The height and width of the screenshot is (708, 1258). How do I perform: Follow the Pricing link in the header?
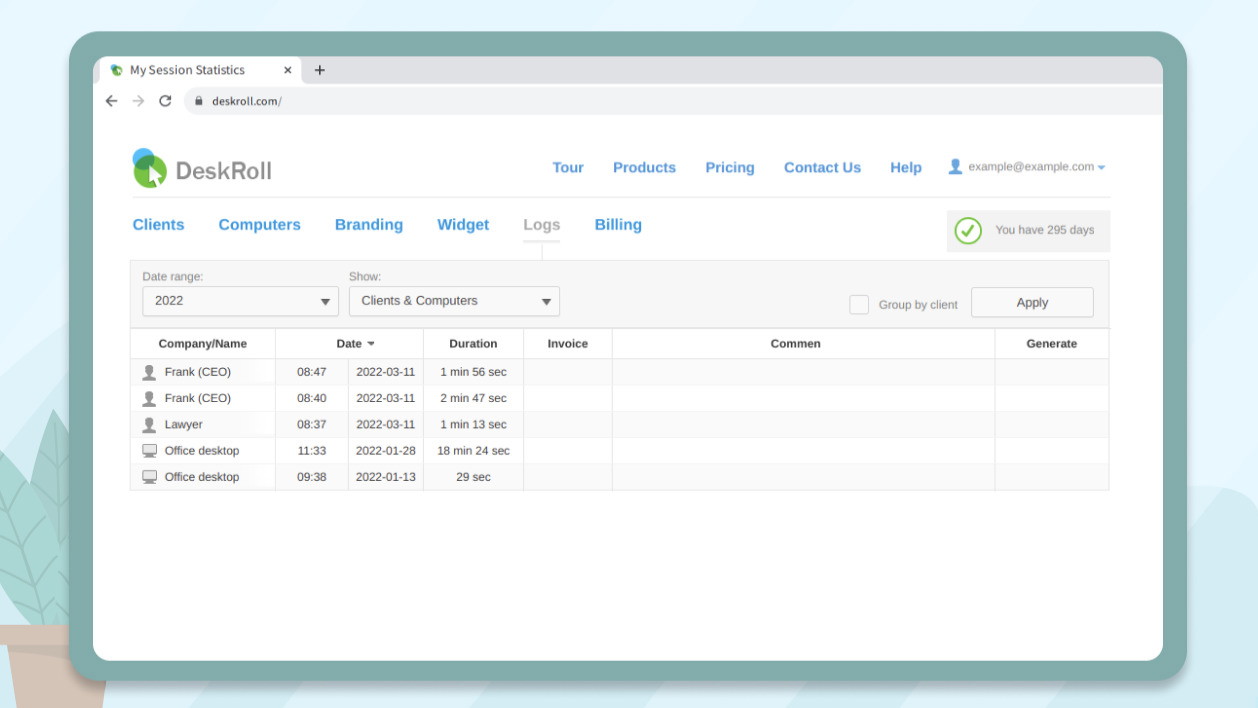click(x=729, y=168)
